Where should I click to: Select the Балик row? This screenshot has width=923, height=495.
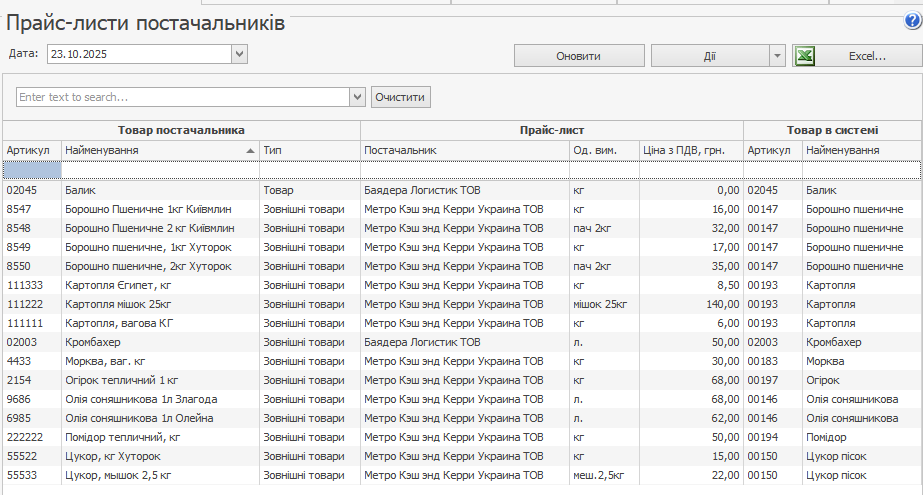(160, 189)
